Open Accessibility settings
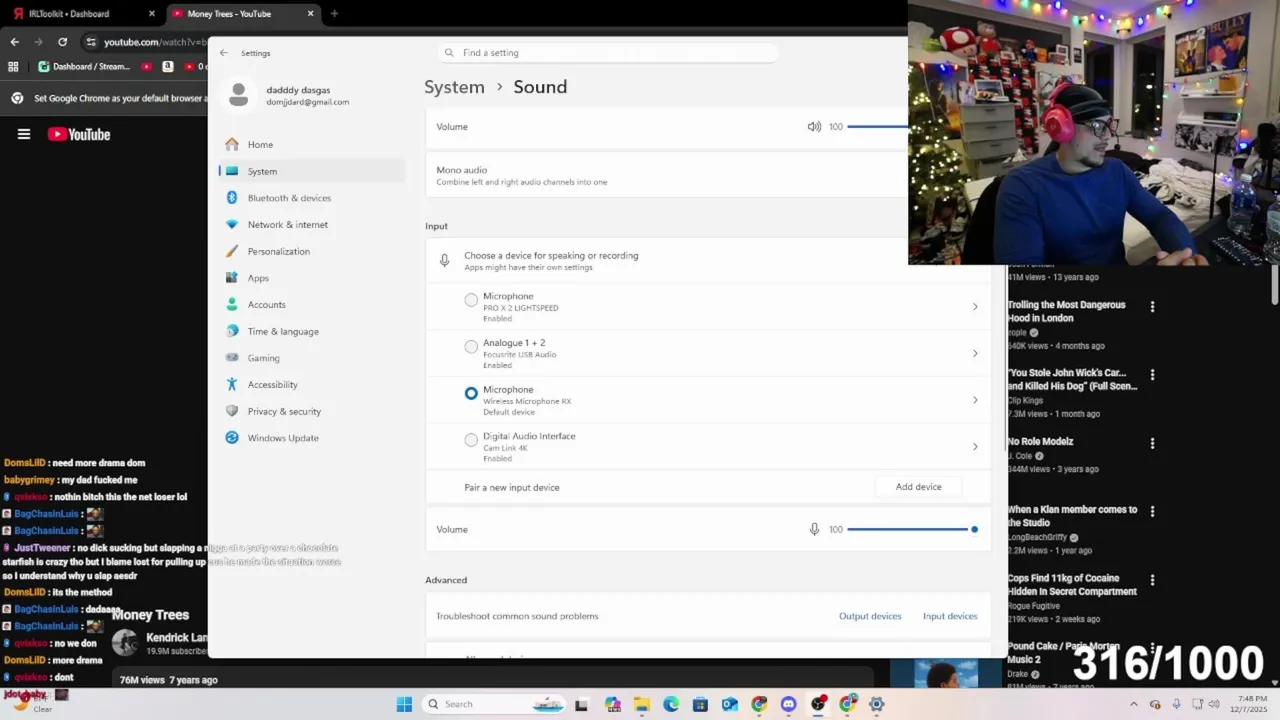Screen dimensions: 1280x720 pyautogui.click(x=311, y=385)
